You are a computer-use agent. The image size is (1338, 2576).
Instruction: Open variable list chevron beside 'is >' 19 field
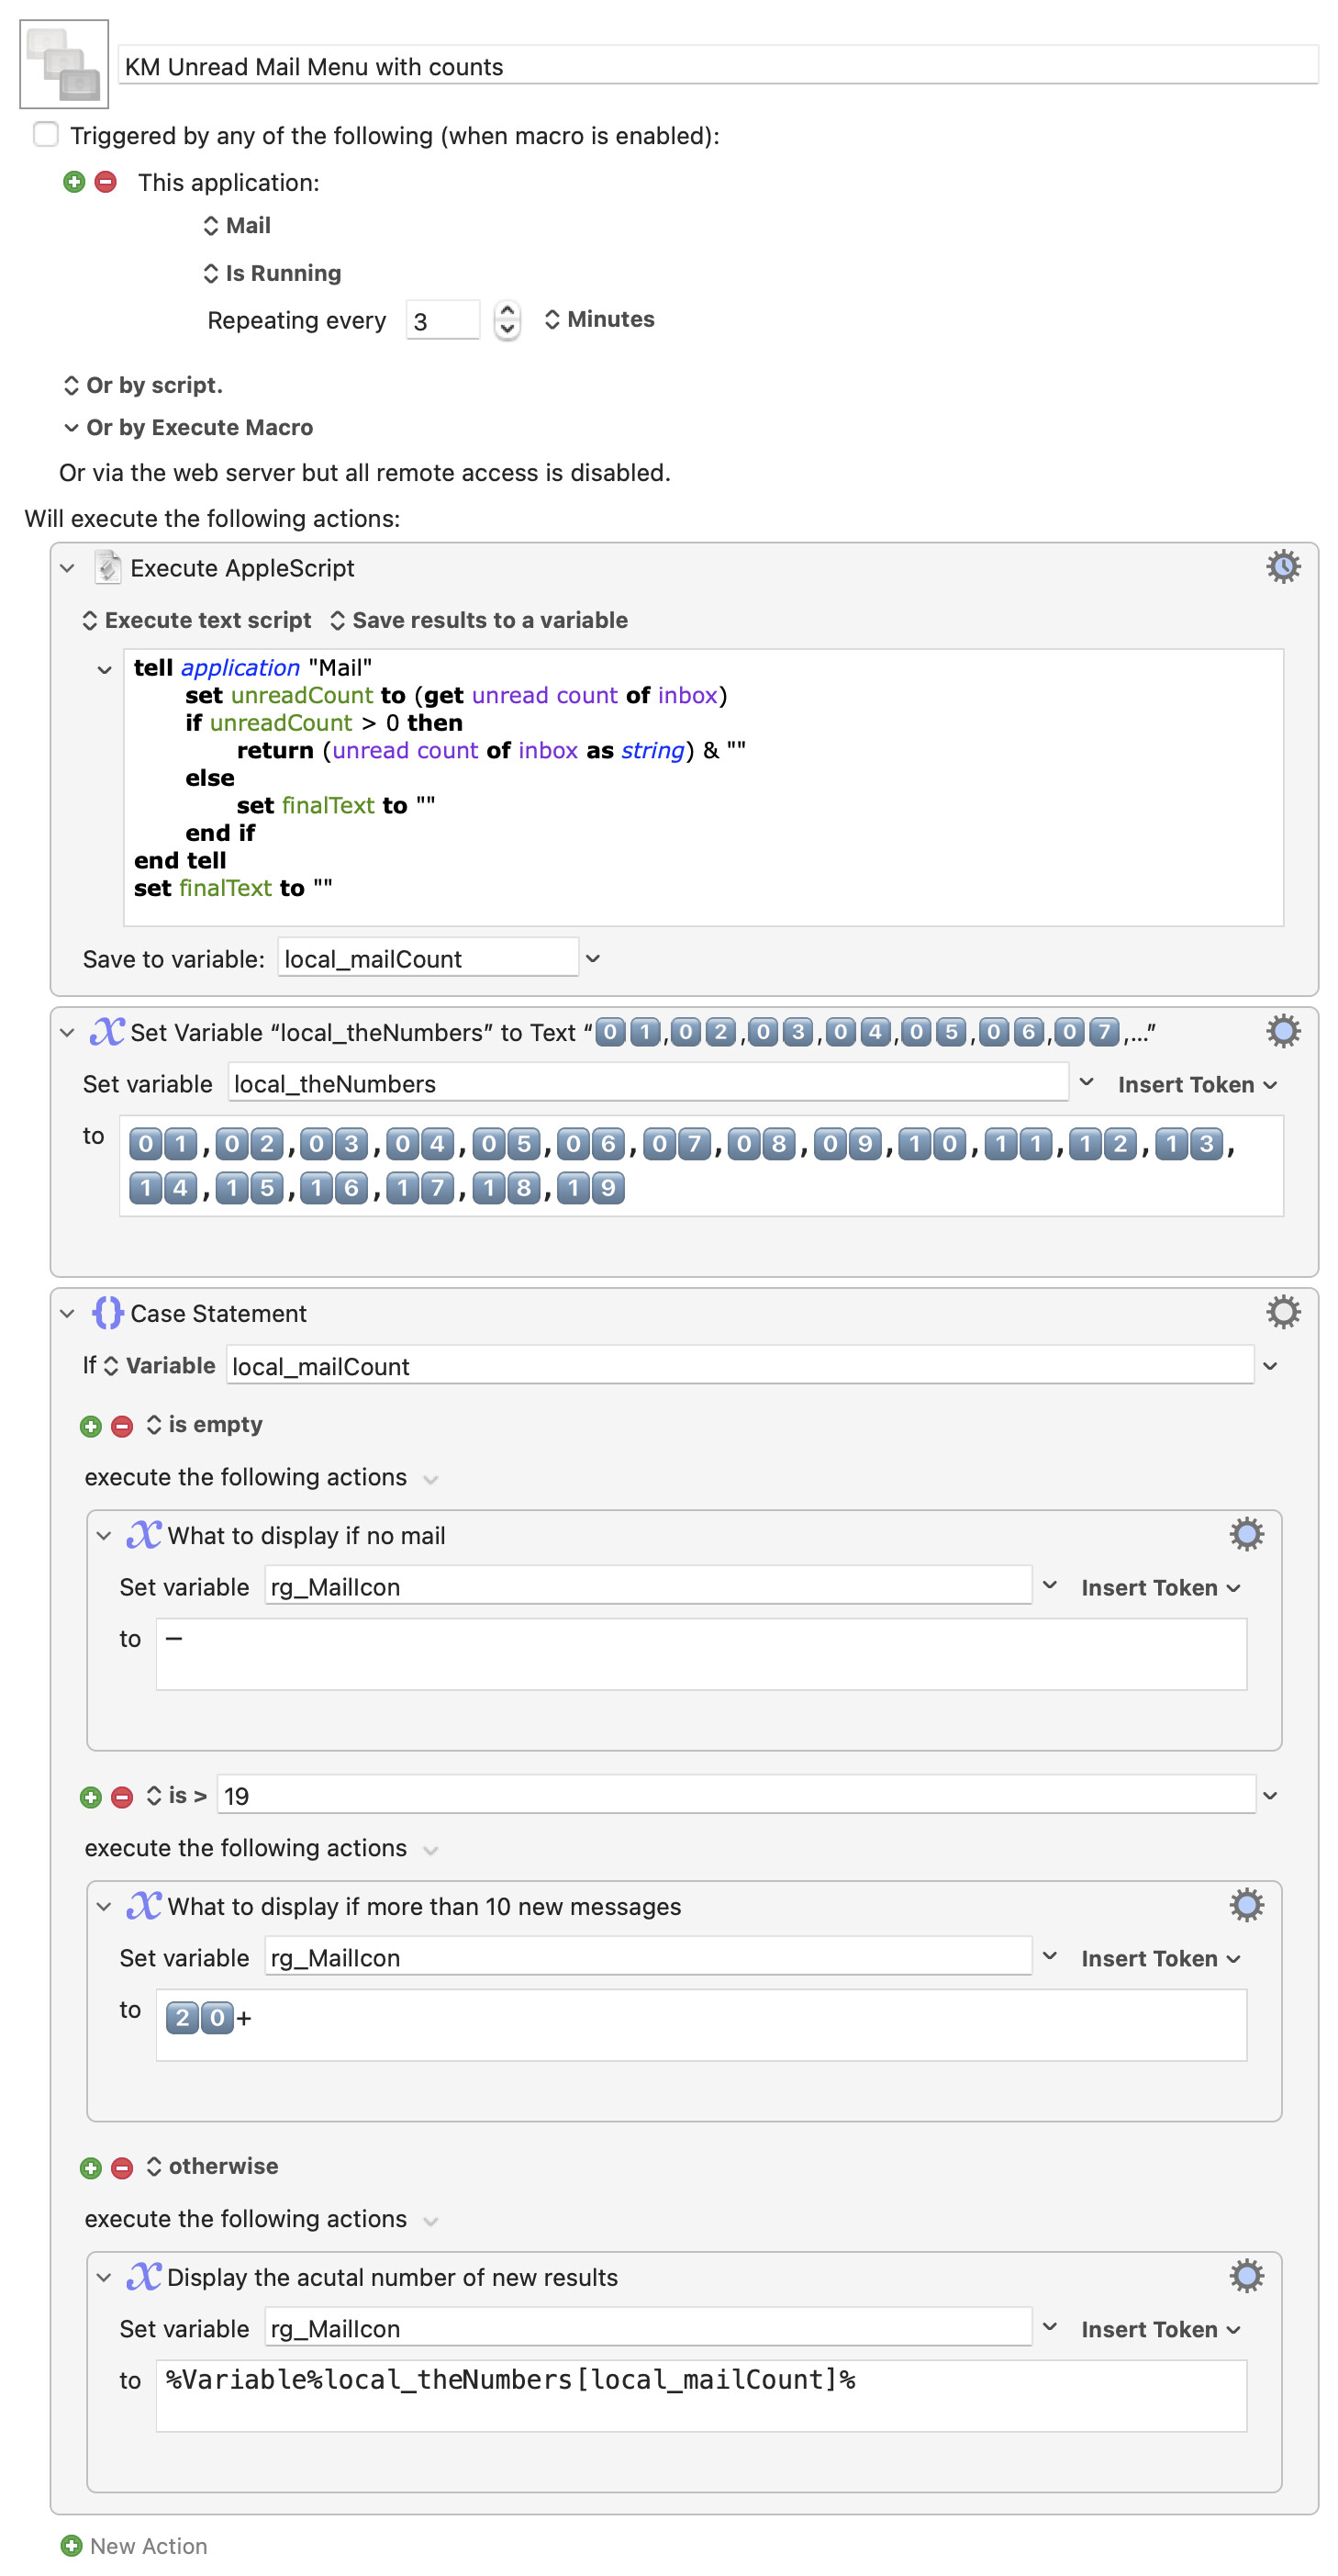[x=1270, y=1796]
